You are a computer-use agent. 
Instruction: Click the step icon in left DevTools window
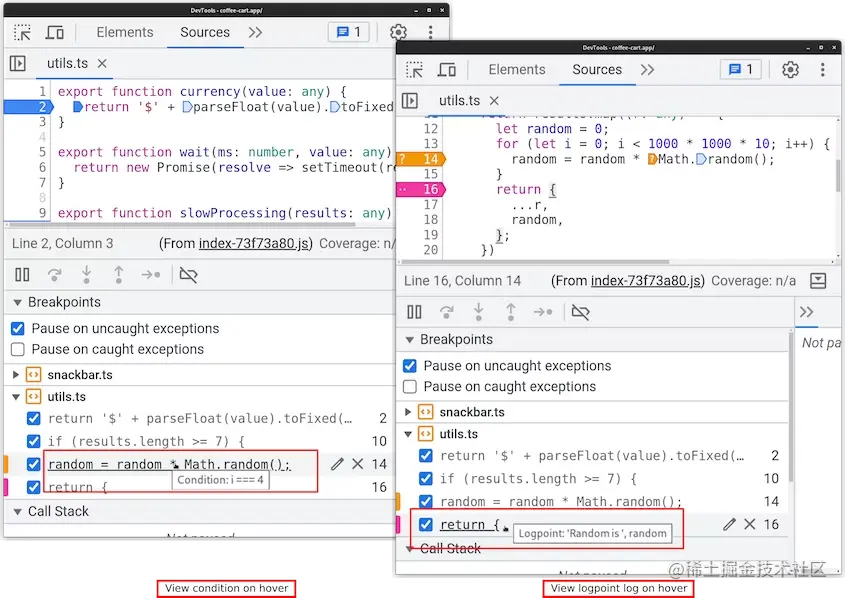(151, 275)
